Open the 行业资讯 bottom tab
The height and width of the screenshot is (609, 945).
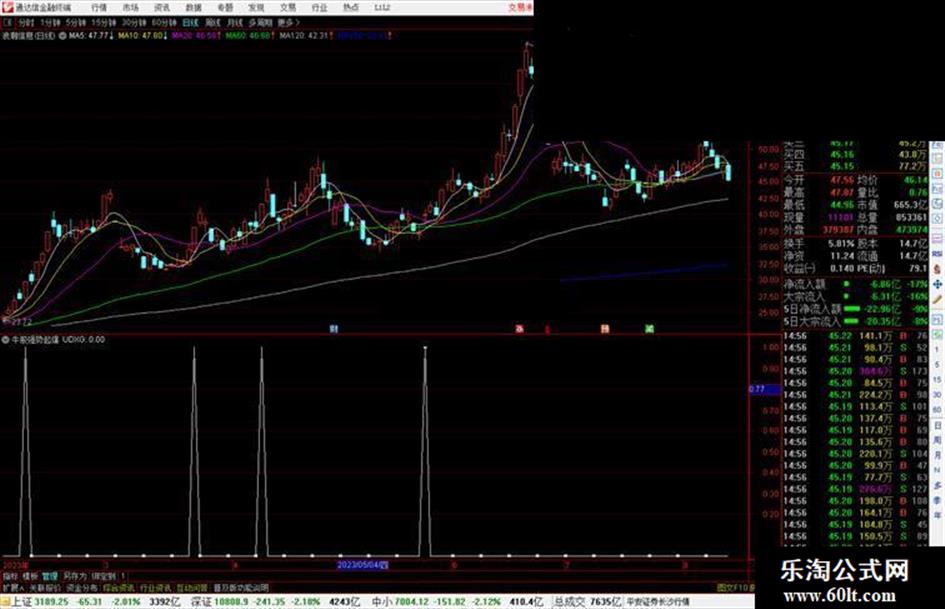pos(155,587)
